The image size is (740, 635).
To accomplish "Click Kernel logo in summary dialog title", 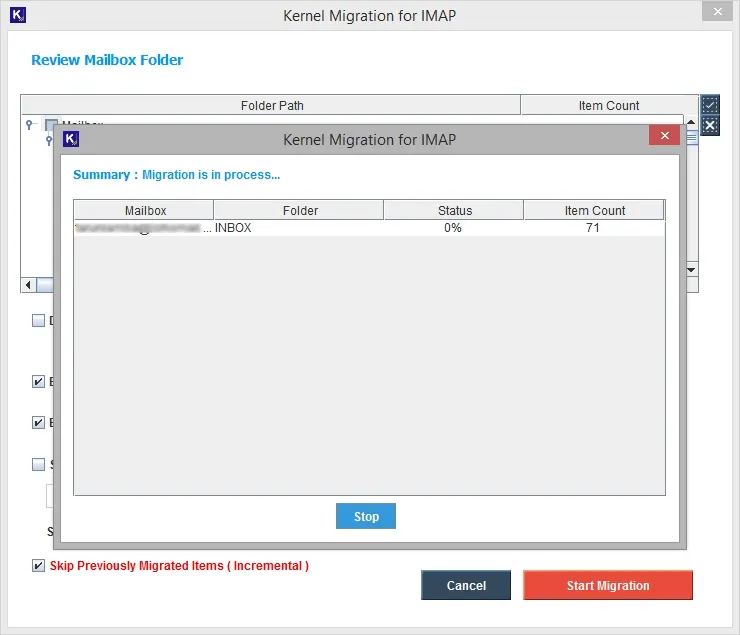I will tap(71, 139).
